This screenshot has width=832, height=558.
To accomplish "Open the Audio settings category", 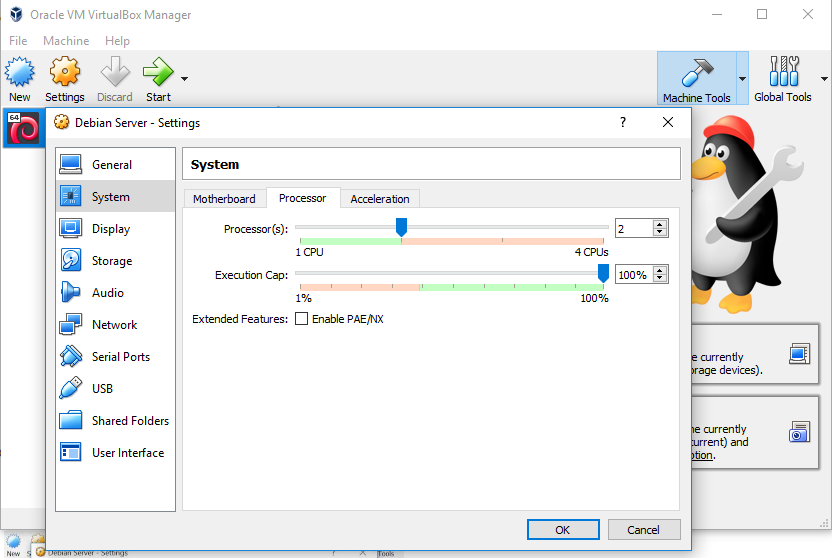I will coord(115,292).
